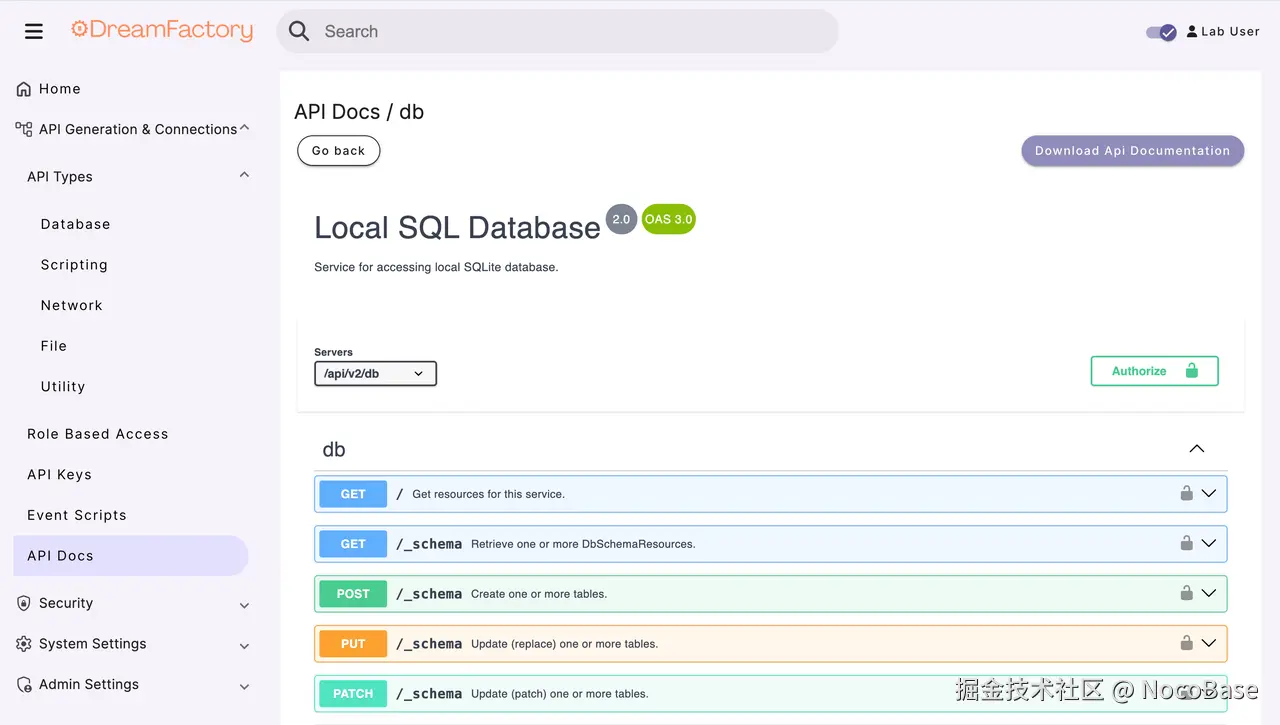
Task: Expand the Admin Settings section chevron
Action: [245, 687]
